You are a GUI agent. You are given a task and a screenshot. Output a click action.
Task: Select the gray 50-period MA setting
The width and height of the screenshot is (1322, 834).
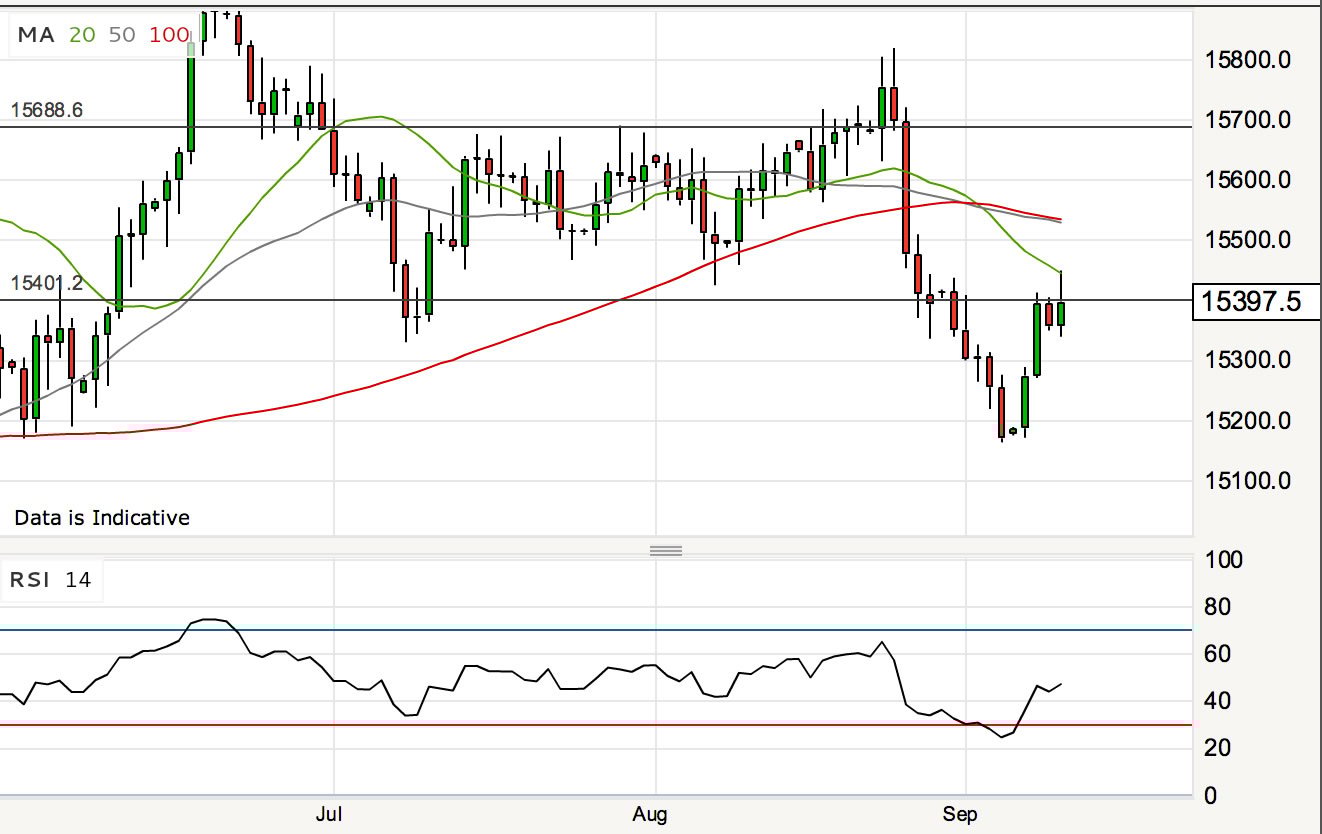pyautogui.click(x=122, y=35)
